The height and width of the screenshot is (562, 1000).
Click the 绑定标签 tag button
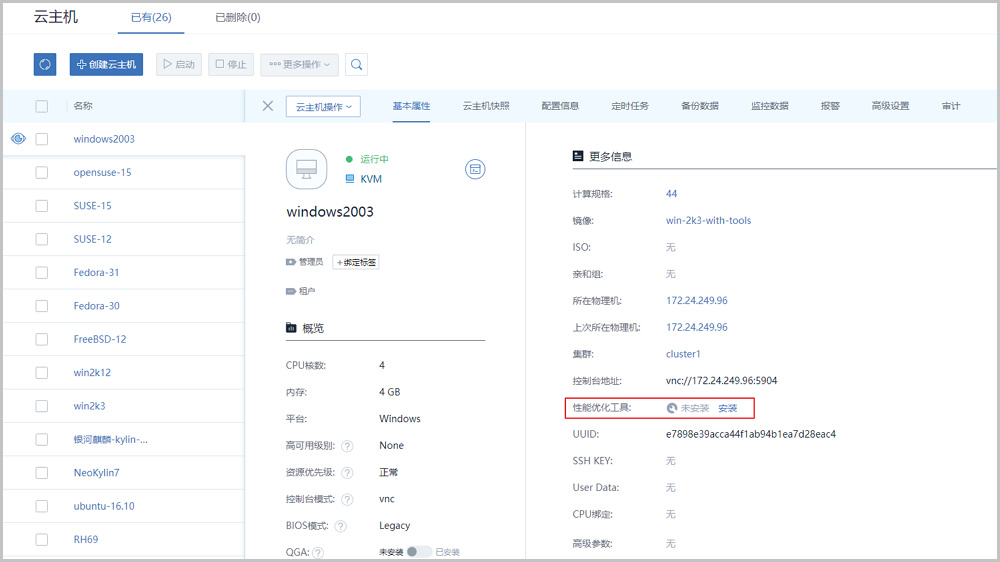coord(355,262)
